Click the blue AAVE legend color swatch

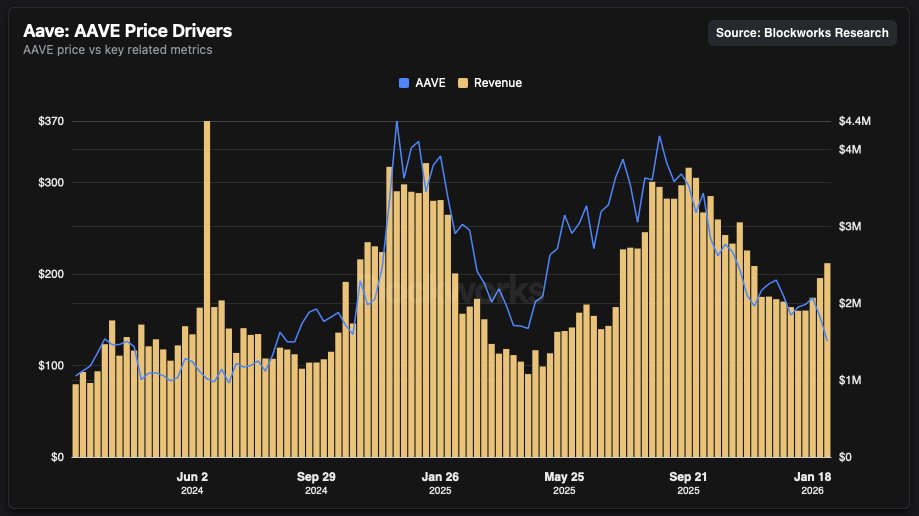click(x=404, y=83)
